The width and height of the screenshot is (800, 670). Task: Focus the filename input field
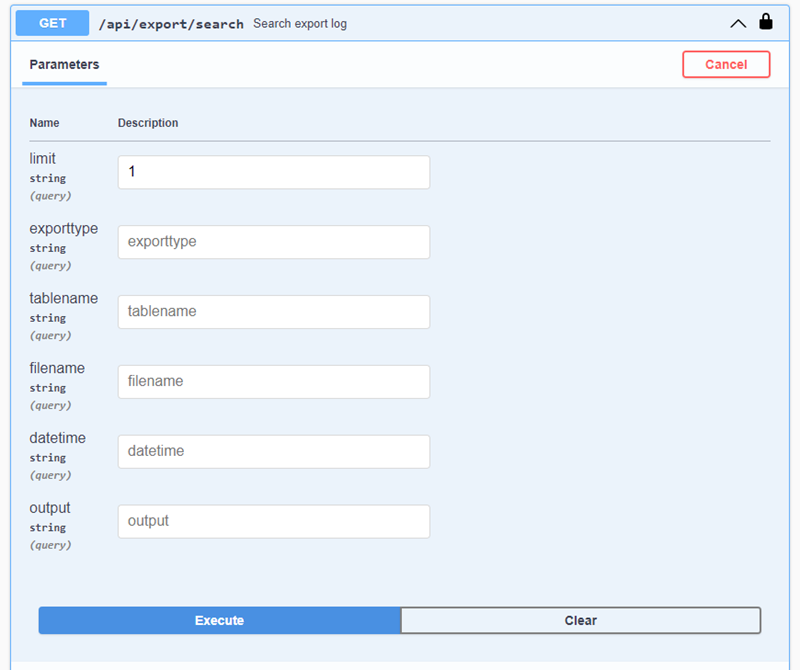click(x=273, y=382)
